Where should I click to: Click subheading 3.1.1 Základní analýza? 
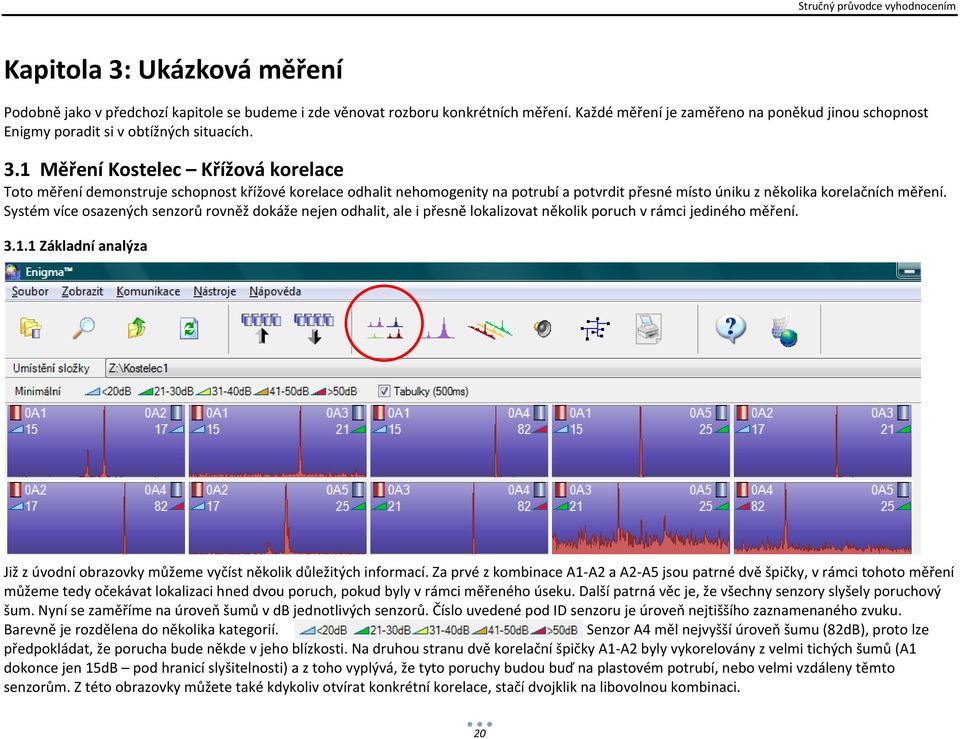tap(75, 246)
